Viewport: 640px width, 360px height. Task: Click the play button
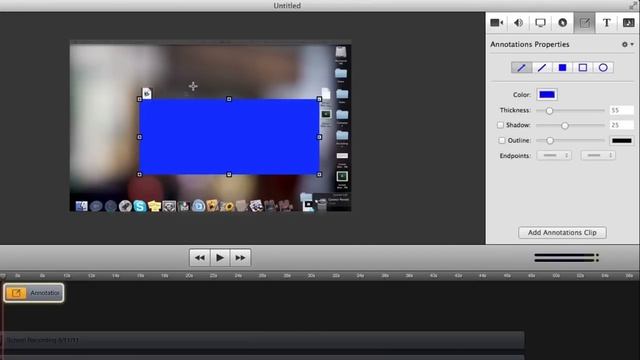(220, 258)
